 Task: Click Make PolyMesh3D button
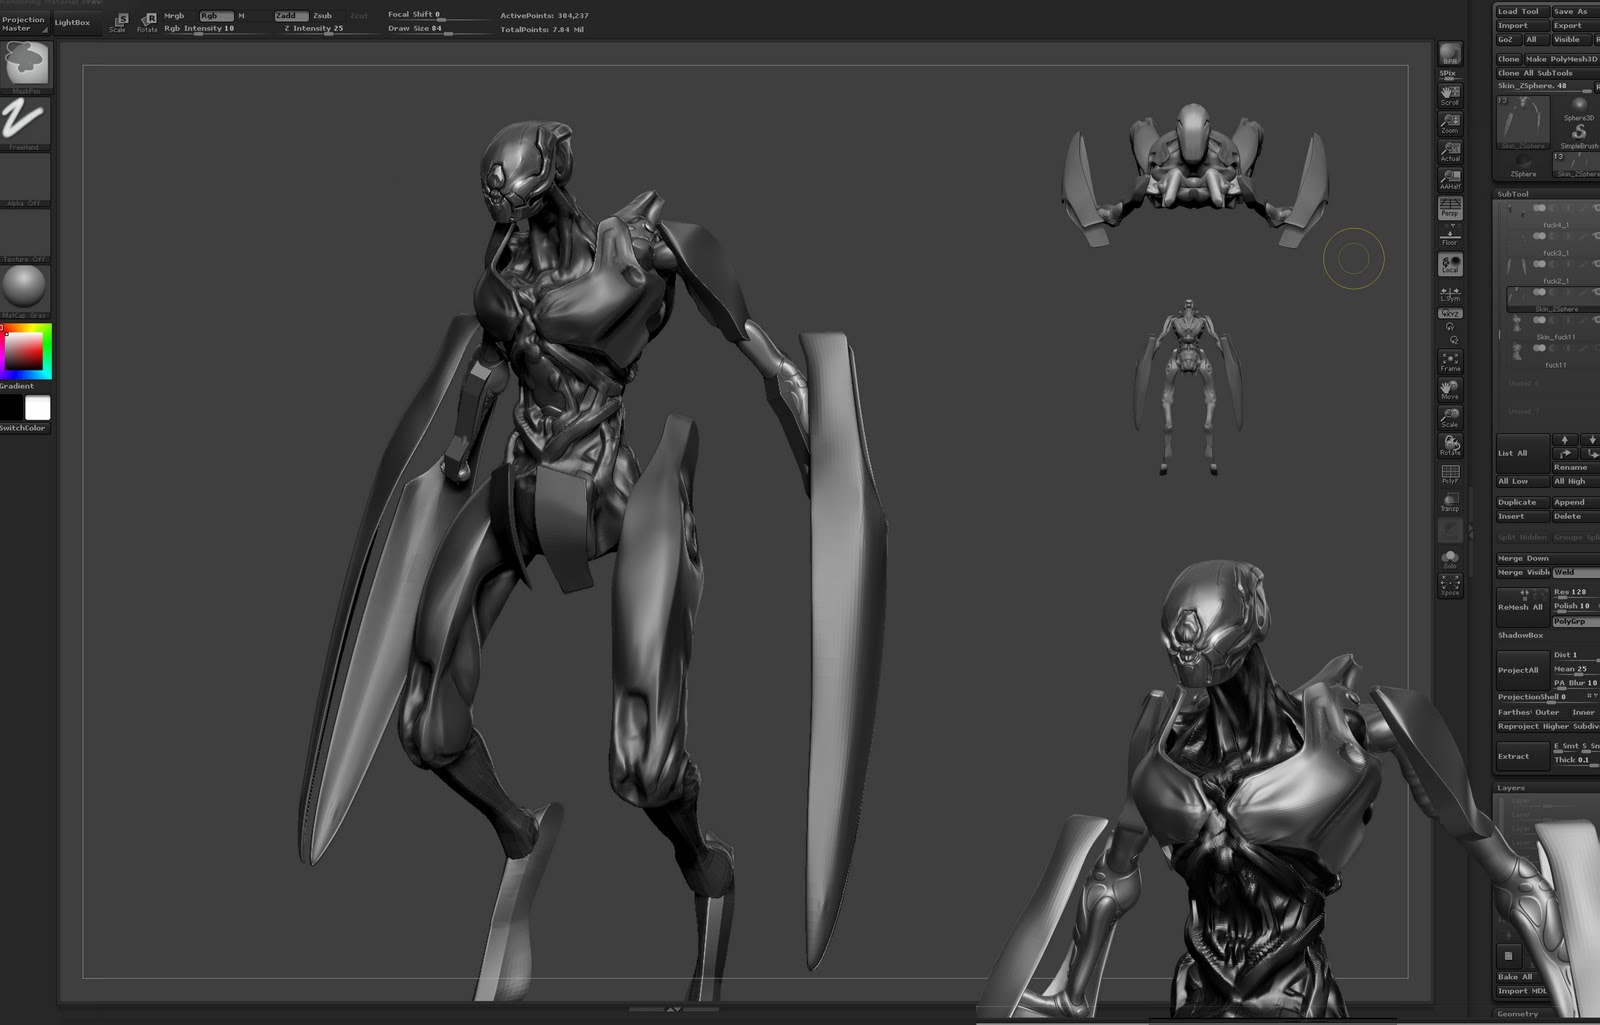tap(1561, 59)
